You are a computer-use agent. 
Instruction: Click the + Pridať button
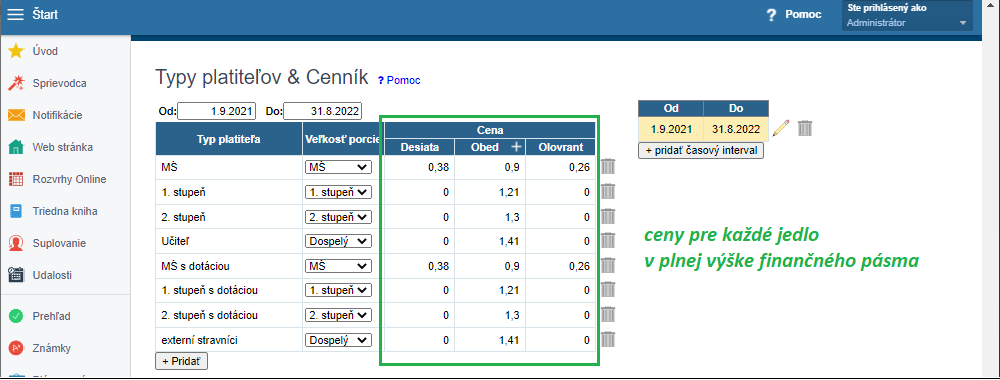(181, 361)
